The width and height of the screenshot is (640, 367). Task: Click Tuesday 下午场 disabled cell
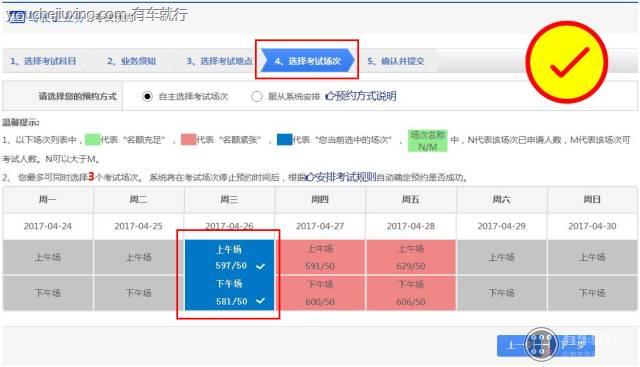coord(138,293)
